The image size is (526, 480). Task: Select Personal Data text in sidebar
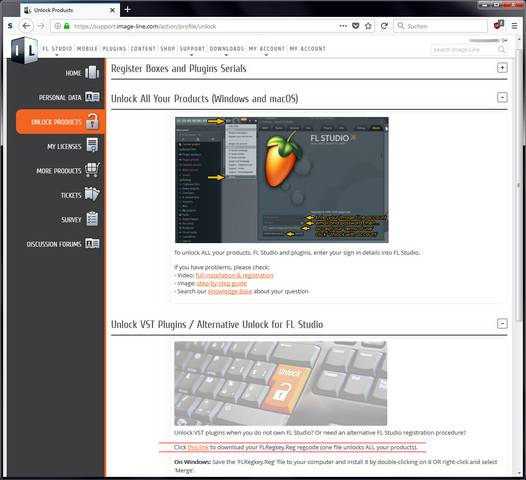click(x=60, y=98)
